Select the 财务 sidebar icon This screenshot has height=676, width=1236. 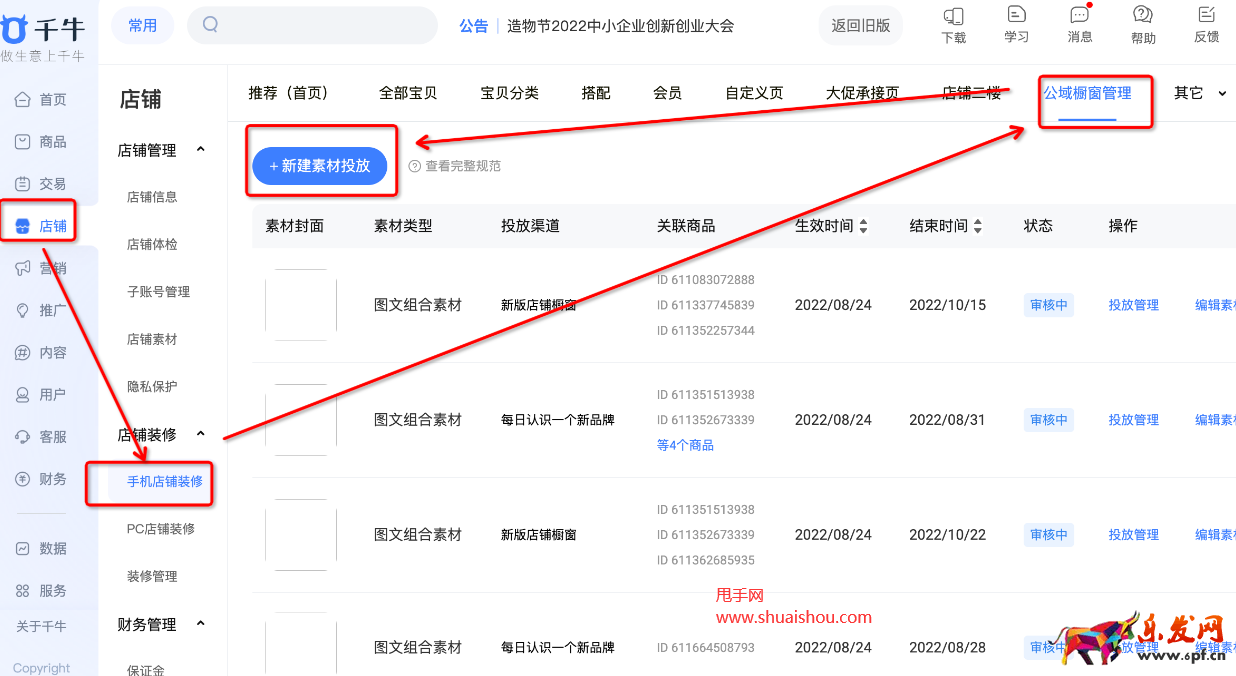pos(38,478)
